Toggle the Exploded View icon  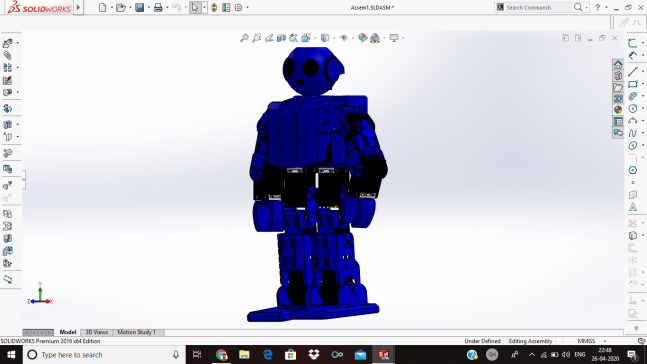(7, 186)
